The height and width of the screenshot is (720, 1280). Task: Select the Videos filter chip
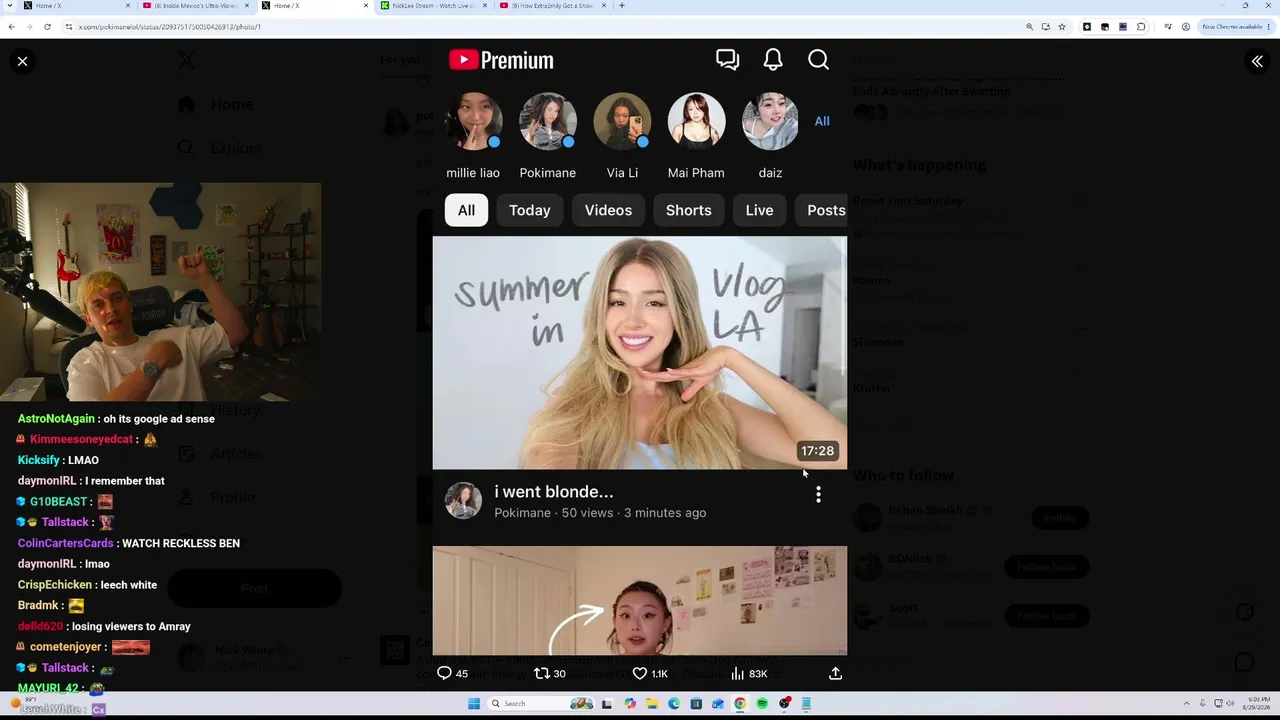coord(608,210)
